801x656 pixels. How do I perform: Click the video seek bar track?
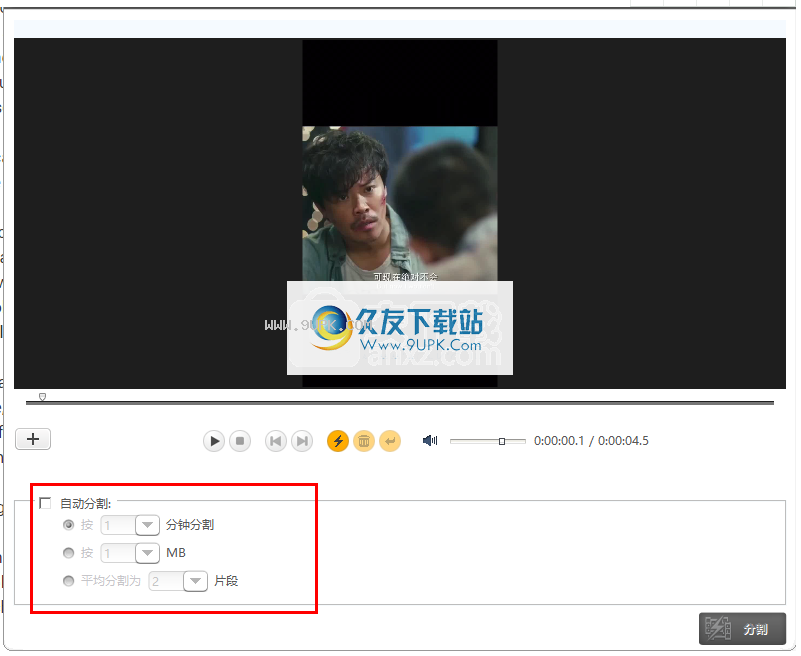(400, 403)
